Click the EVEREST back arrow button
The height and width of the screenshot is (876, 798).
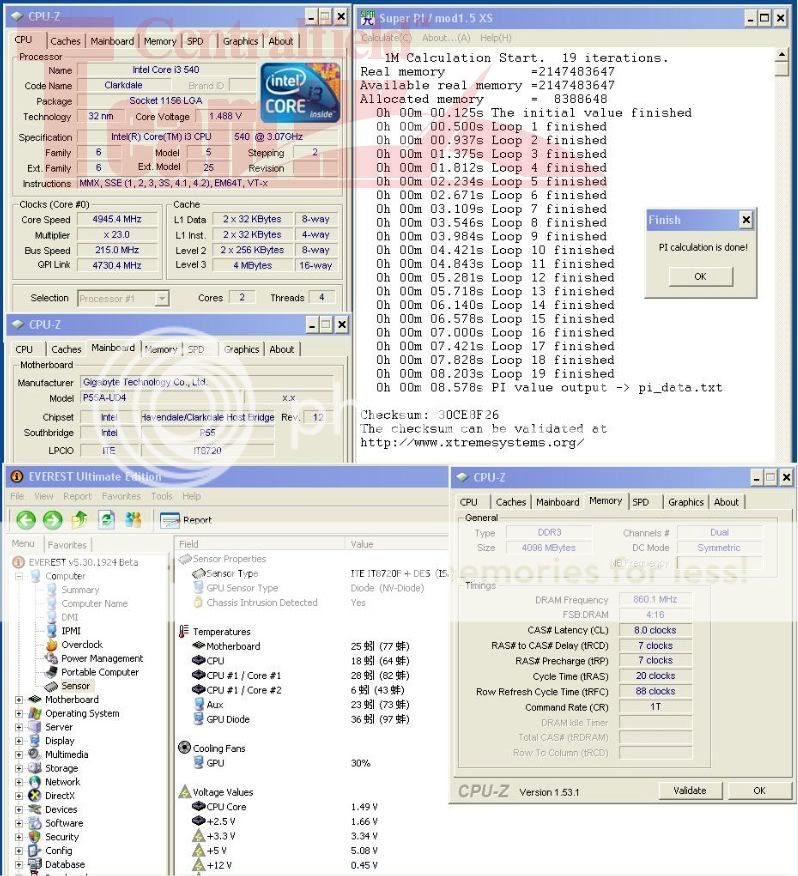pos(26,520)
